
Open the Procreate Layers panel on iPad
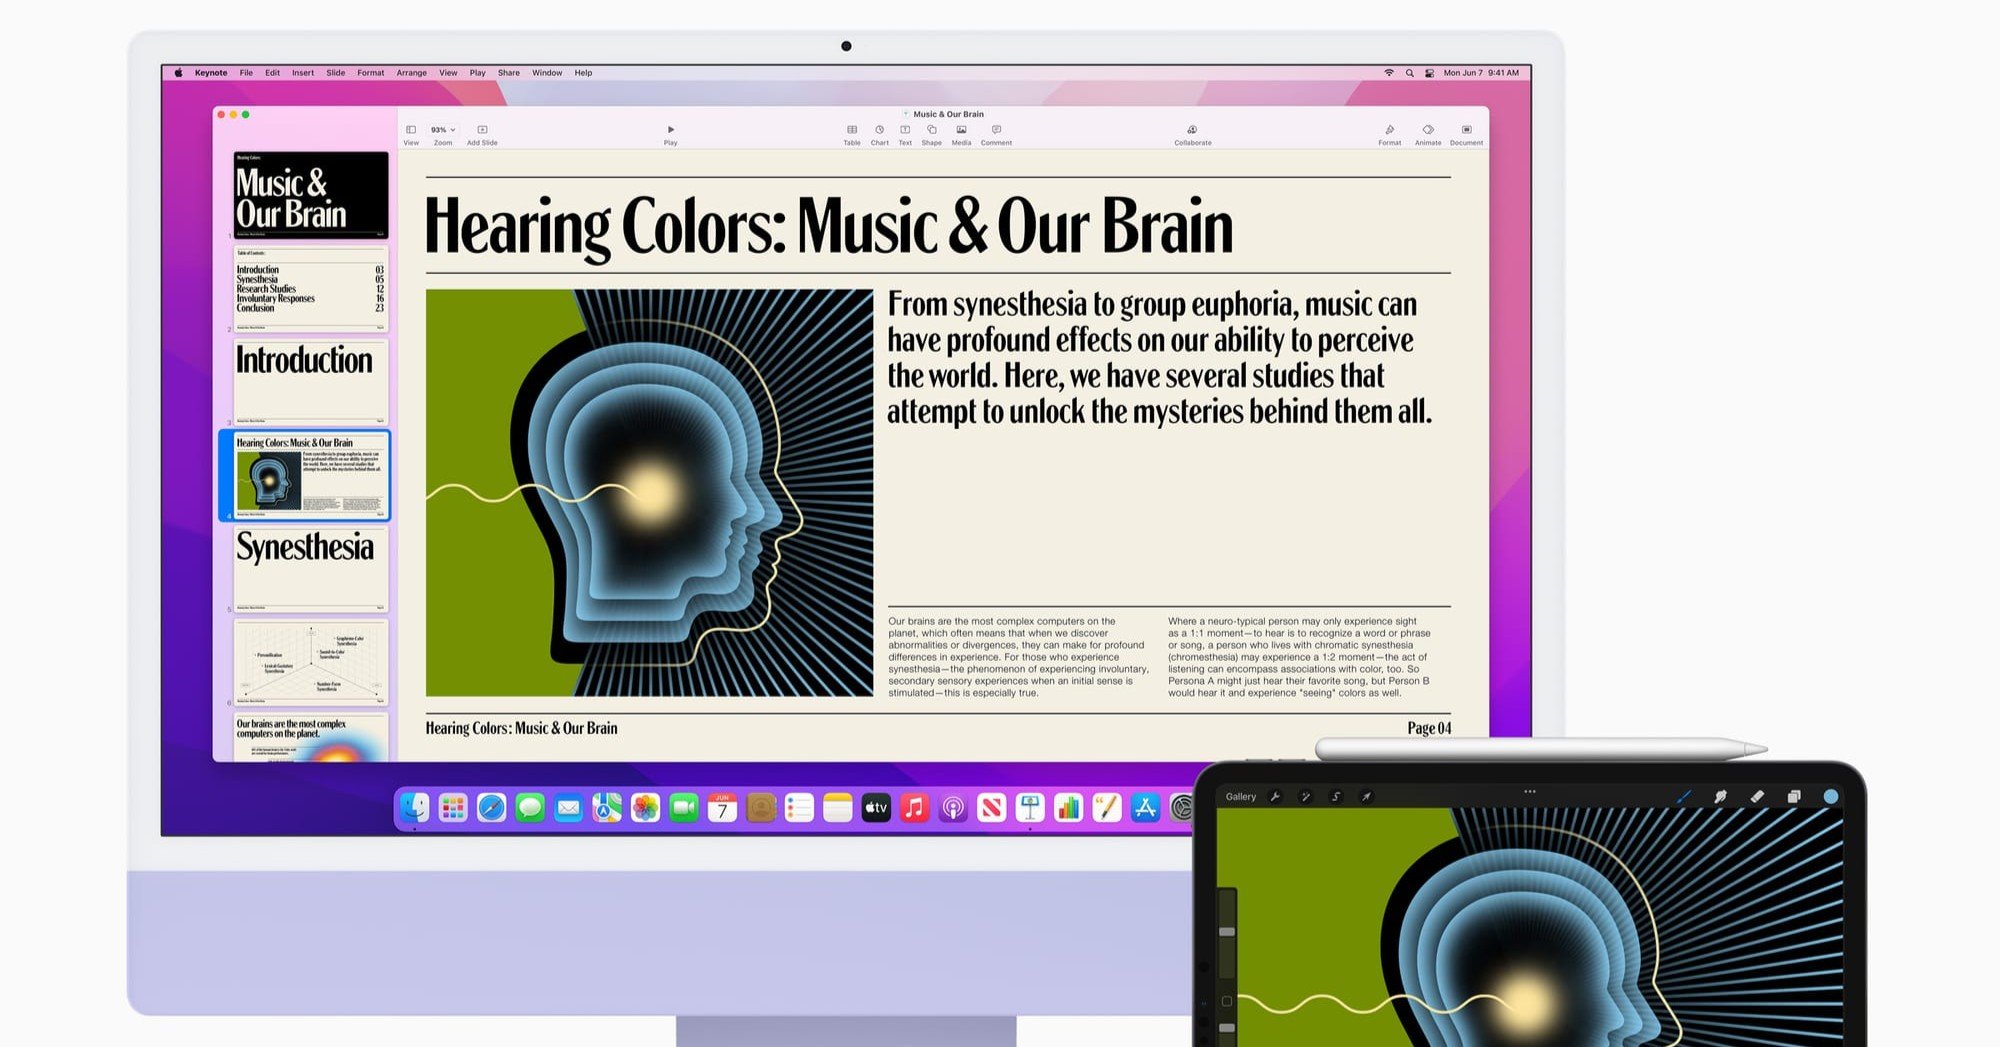tap(1794, 797)
